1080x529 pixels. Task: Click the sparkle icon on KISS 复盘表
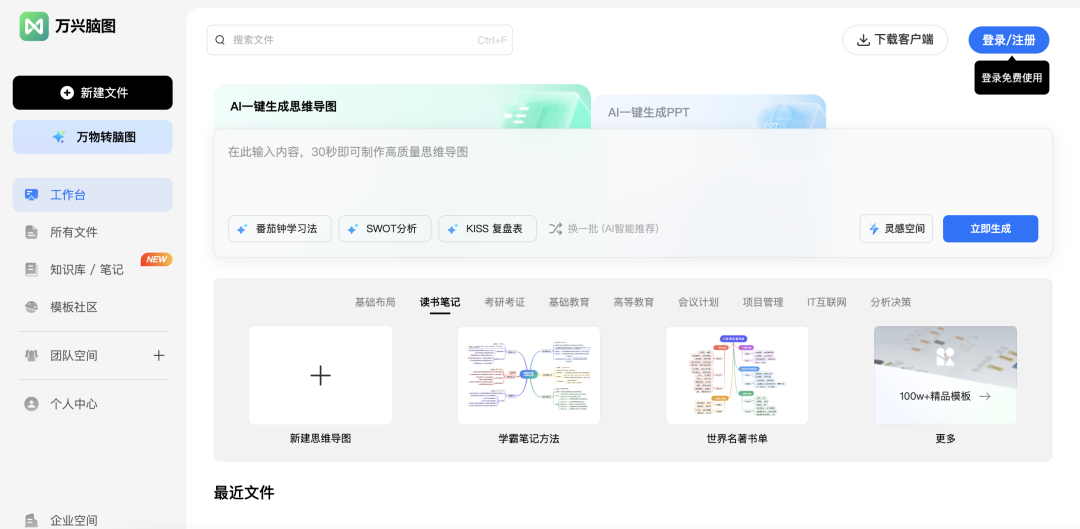point(453,229)
